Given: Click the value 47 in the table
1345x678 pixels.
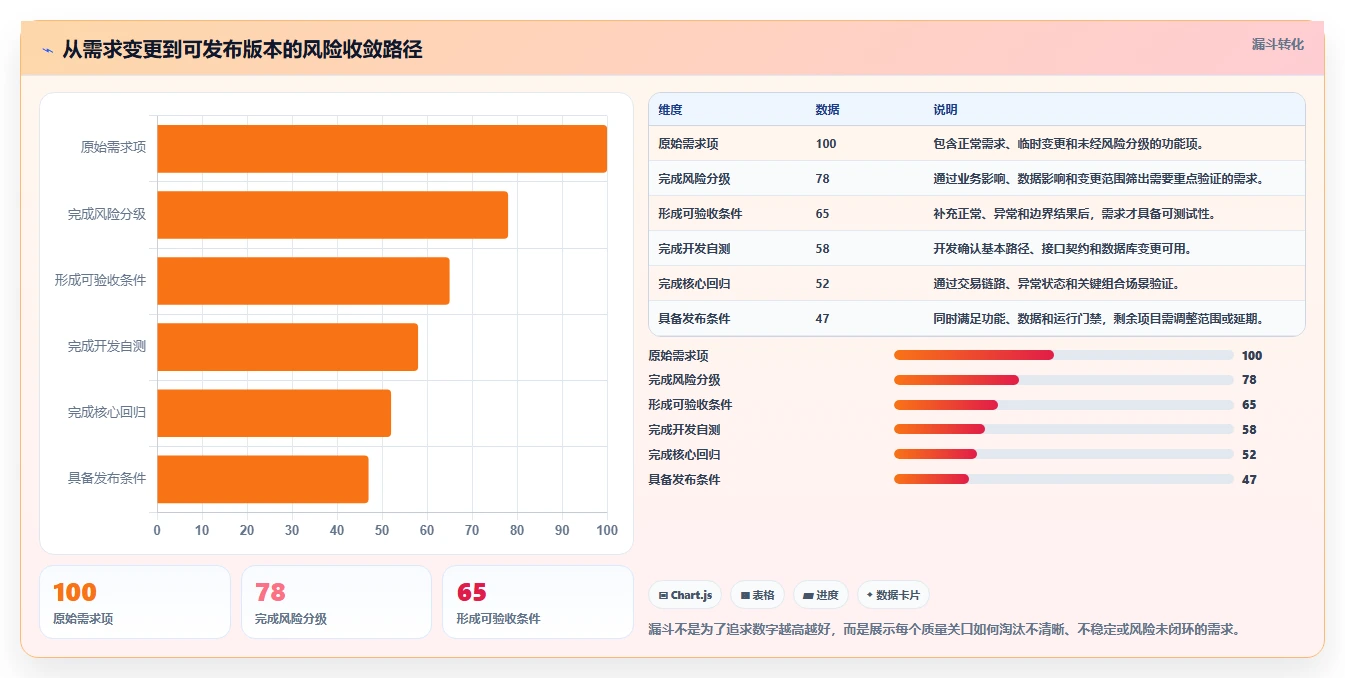Looking at the screenshot, I should point(822,319).
